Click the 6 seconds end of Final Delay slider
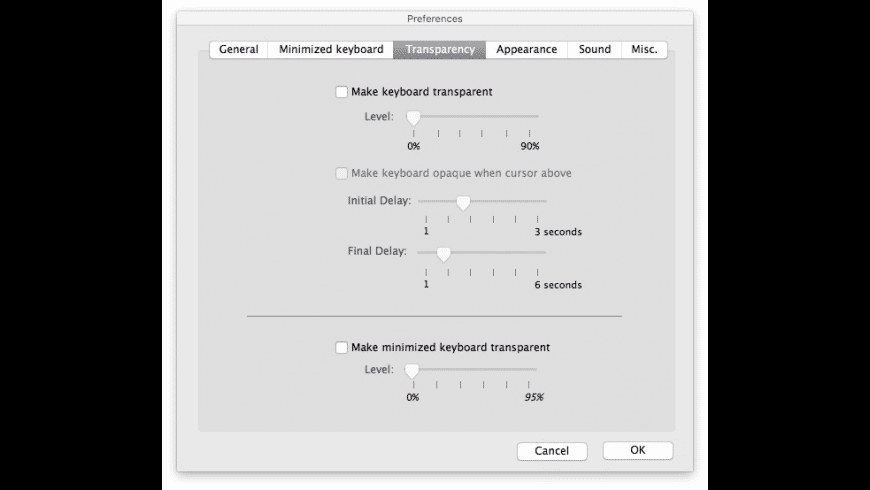 click(x=545, y=252)
